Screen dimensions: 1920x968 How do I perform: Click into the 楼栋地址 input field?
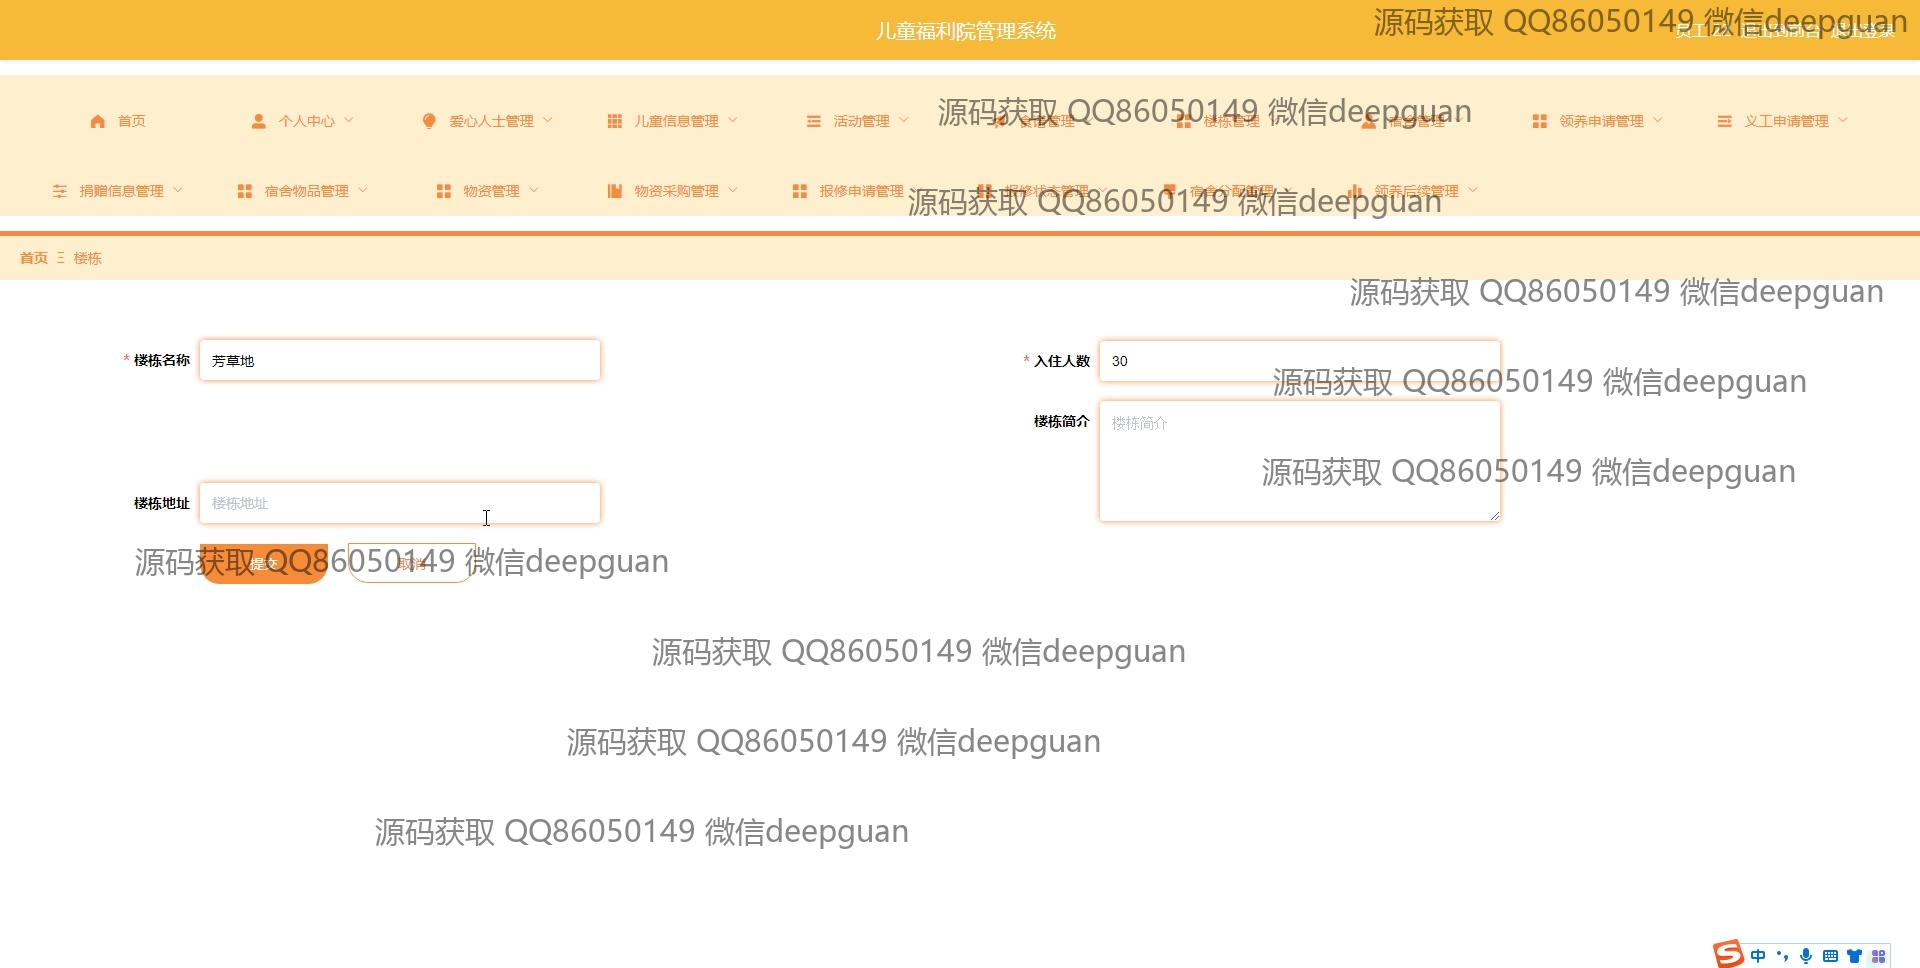coord(400,503)
